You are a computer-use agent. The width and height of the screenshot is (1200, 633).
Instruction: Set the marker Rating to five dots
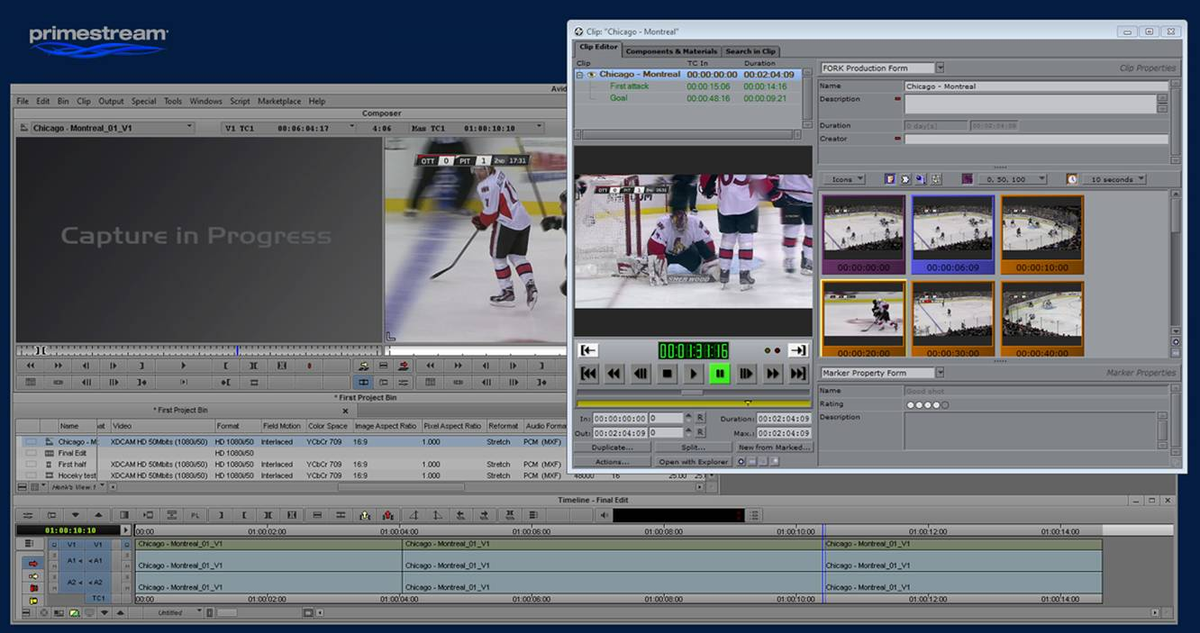(x=944, y=404)
